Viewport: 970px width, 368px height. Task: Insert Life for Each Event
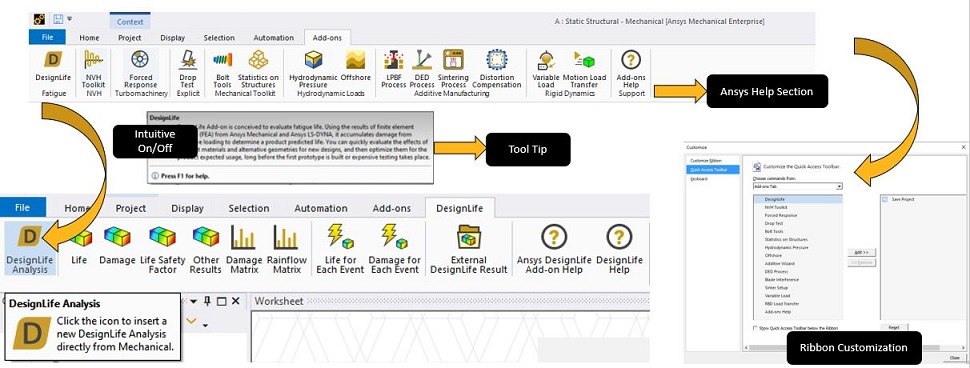point(340,249)
